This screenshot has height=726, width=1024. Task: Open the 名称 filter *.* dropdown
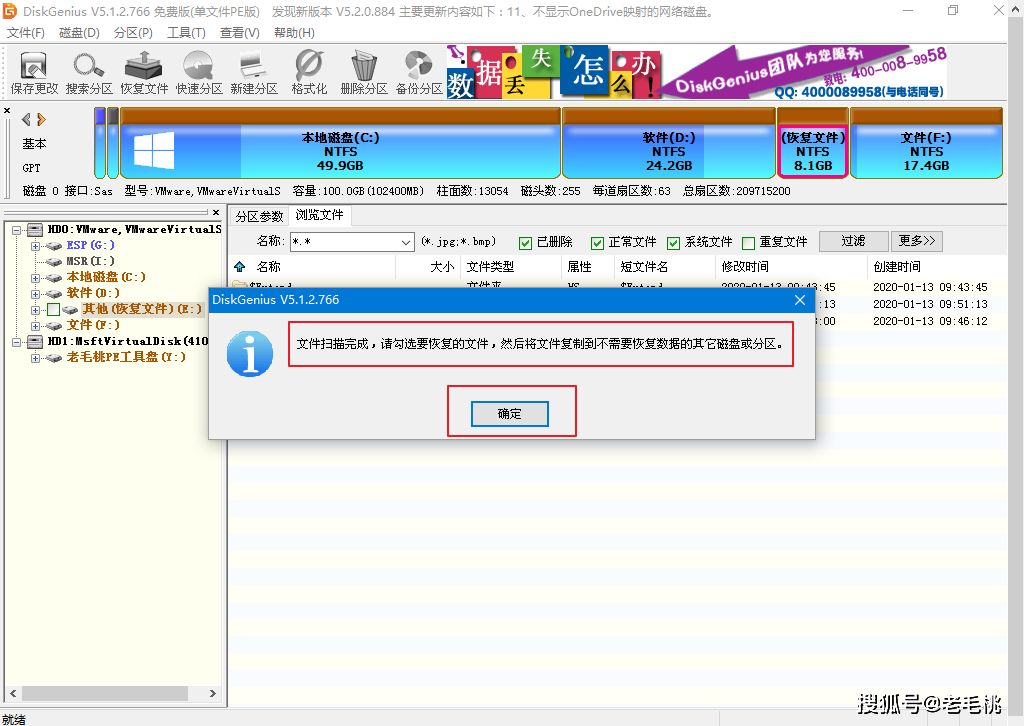[406, 242]
